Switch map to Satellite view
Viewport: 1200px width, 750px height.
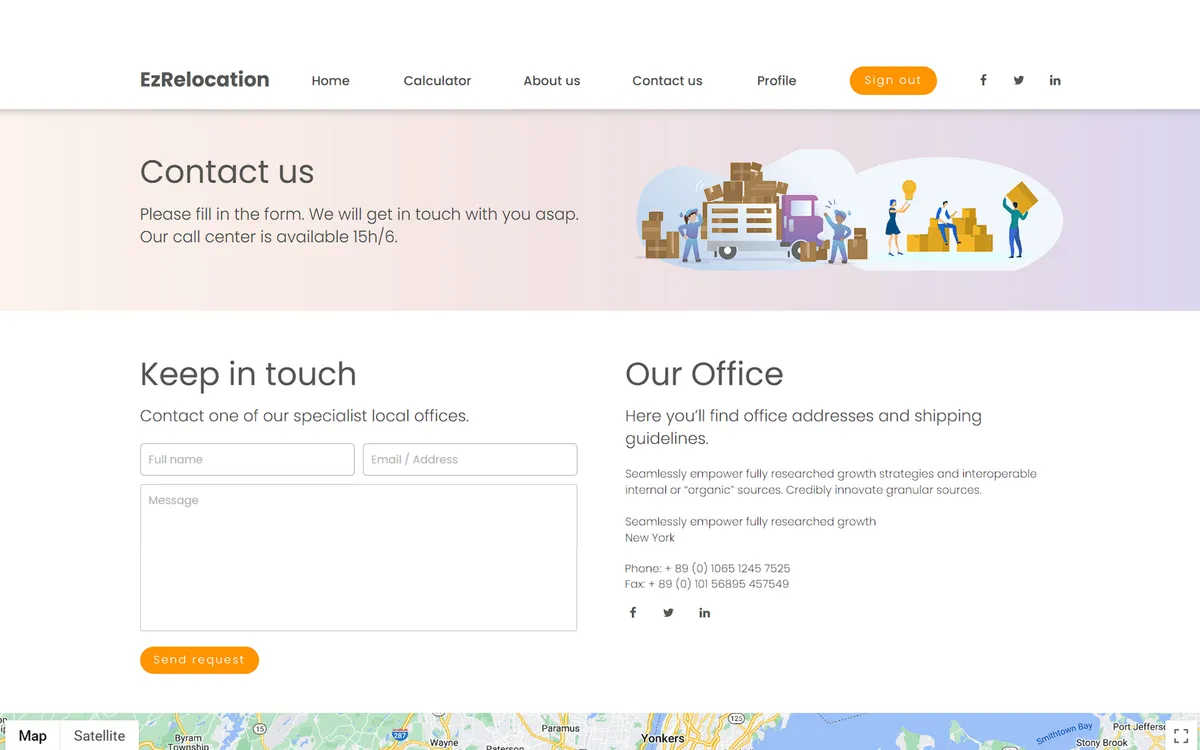[100, 735]
